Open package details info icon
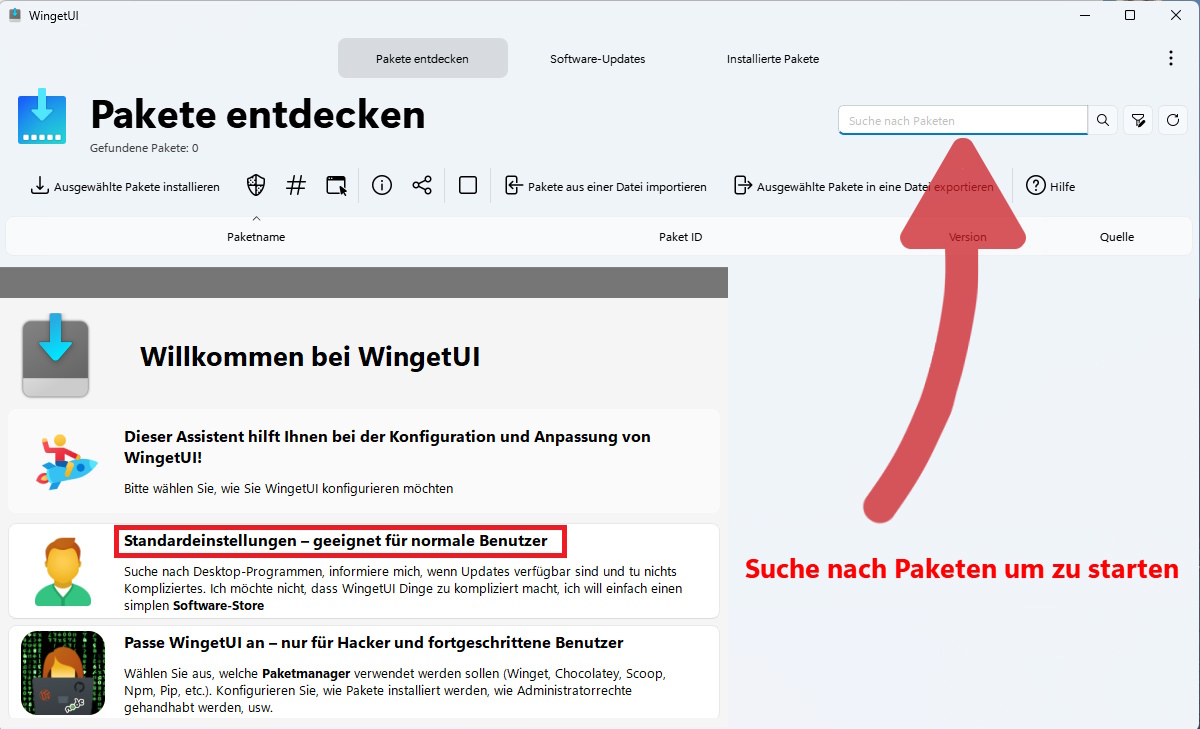 tap(382, 186)
